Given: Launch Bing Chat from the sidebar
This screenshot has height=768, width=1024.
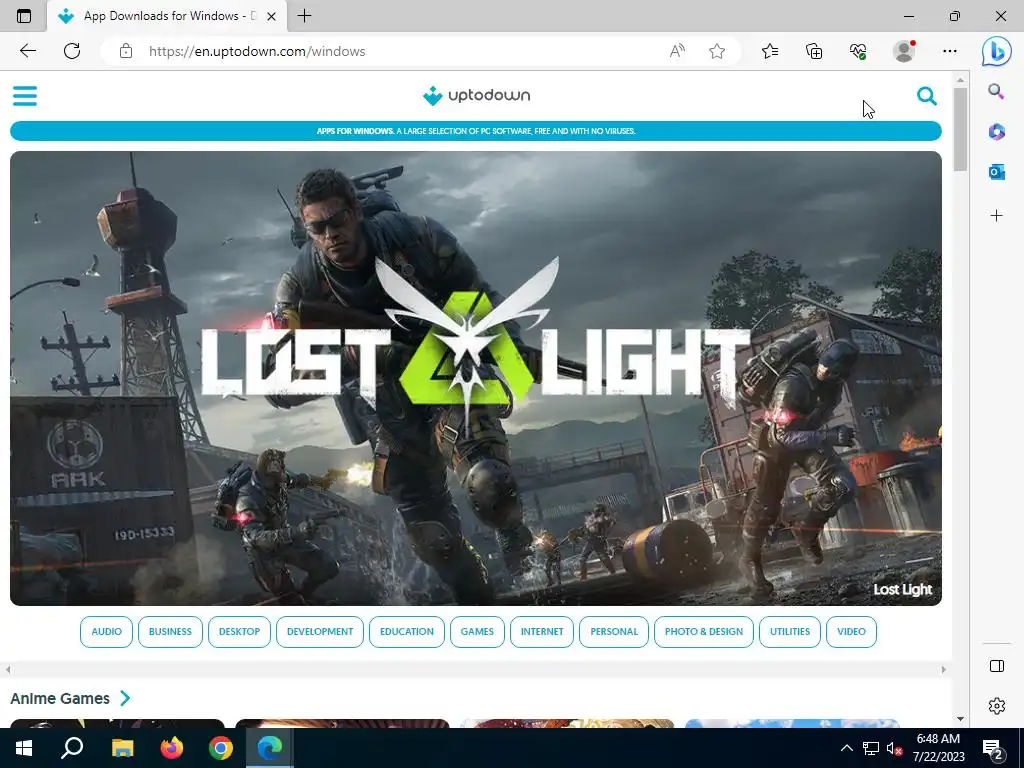Looking at the screenshot, I should [997, 51].
